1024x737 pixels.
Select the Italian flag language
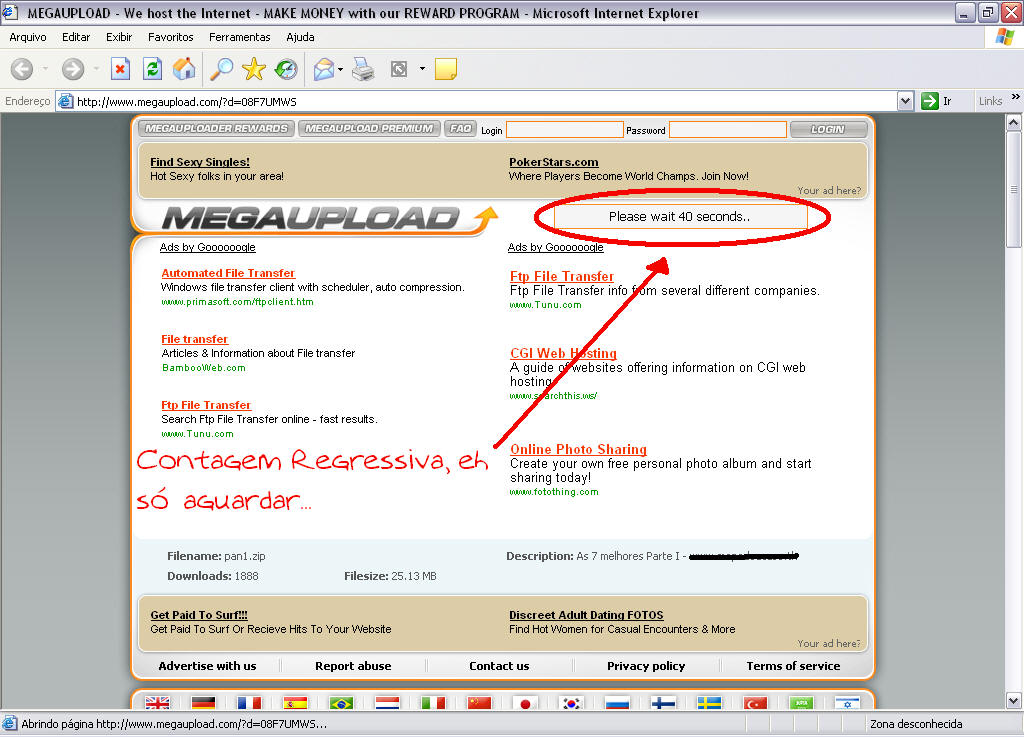(433, 703)
